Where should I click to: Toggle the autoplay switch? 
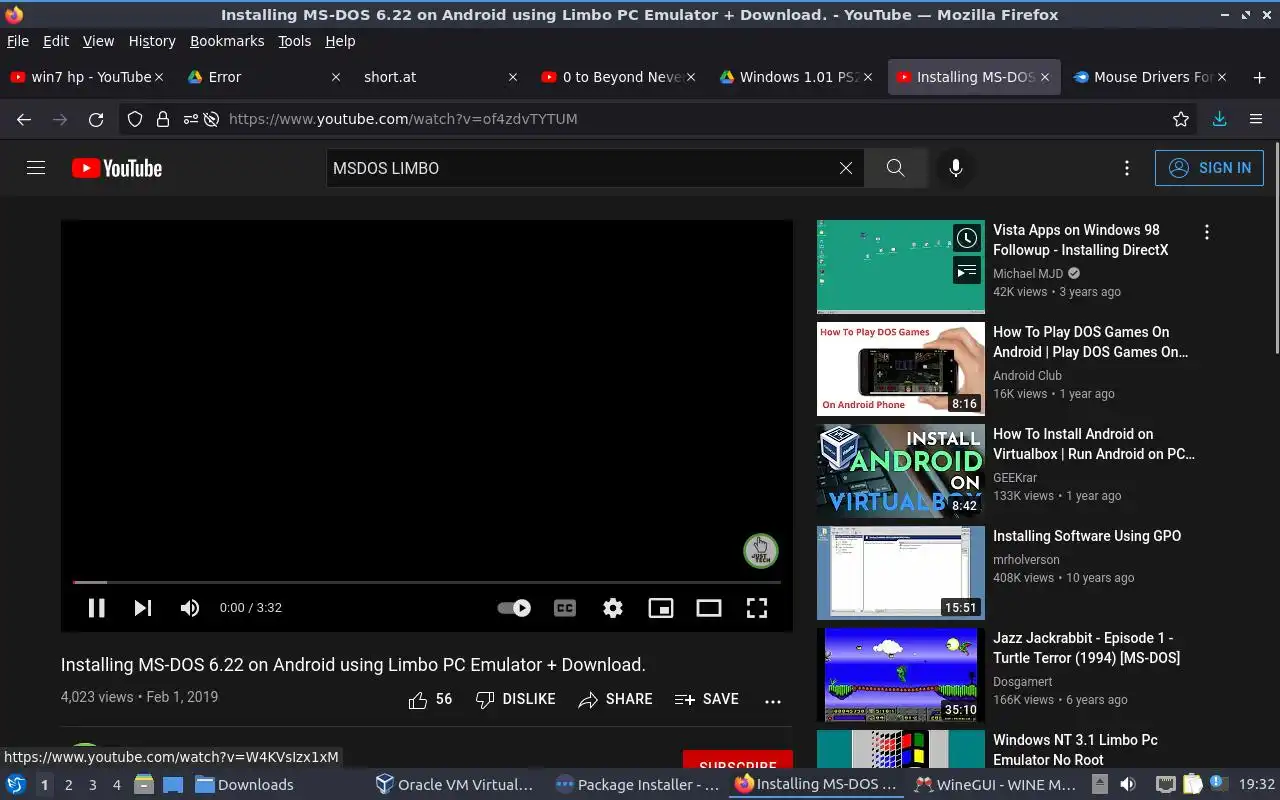(x=514, y=608)
